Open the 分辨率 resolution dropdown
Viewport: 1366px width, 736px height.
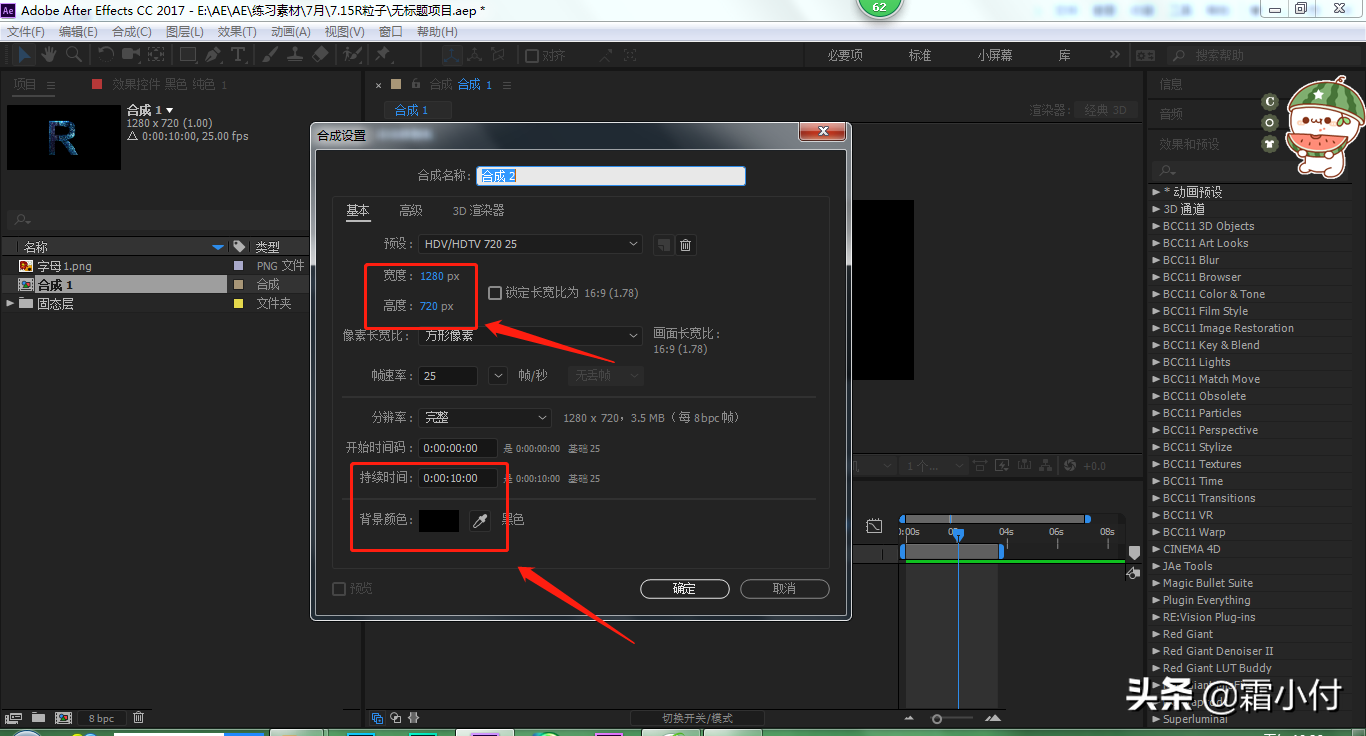(x=485, y=417)
